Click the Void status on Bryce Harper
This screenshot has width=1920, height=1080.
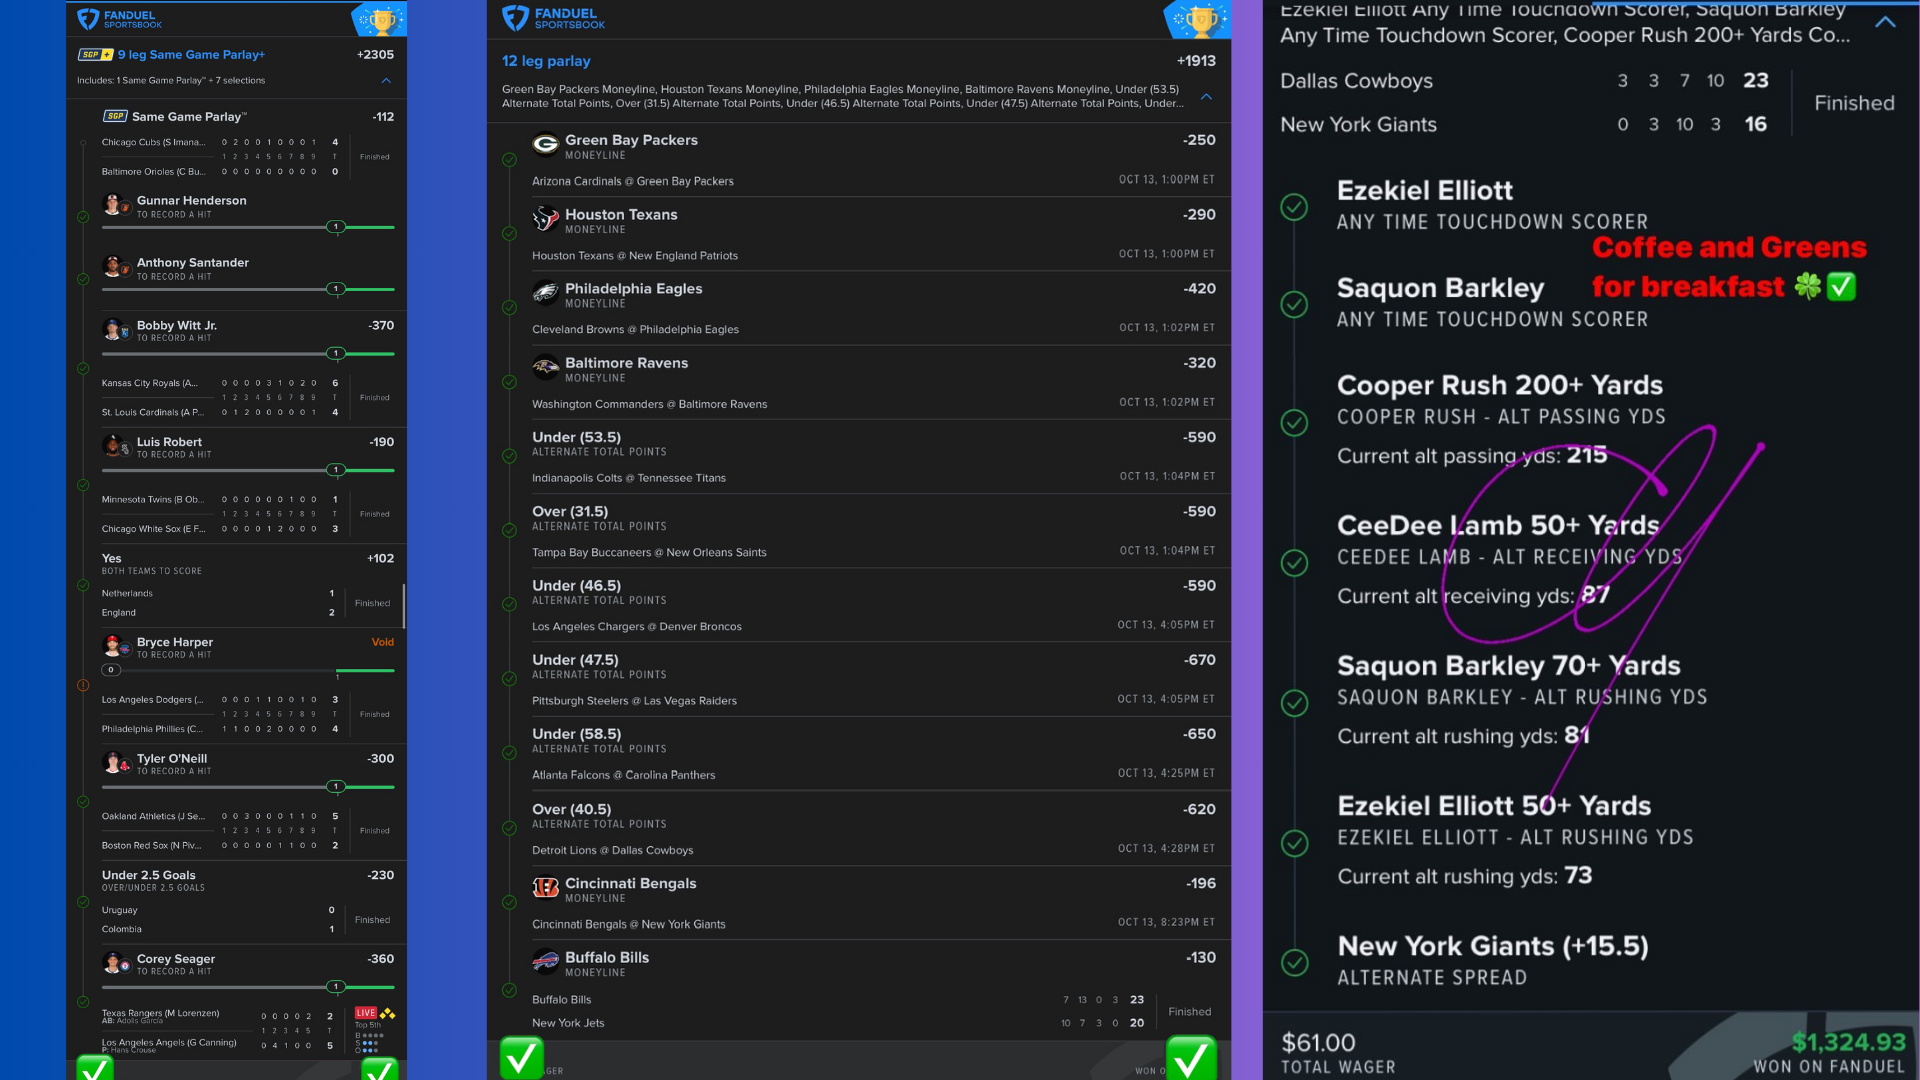click(382, 642)
